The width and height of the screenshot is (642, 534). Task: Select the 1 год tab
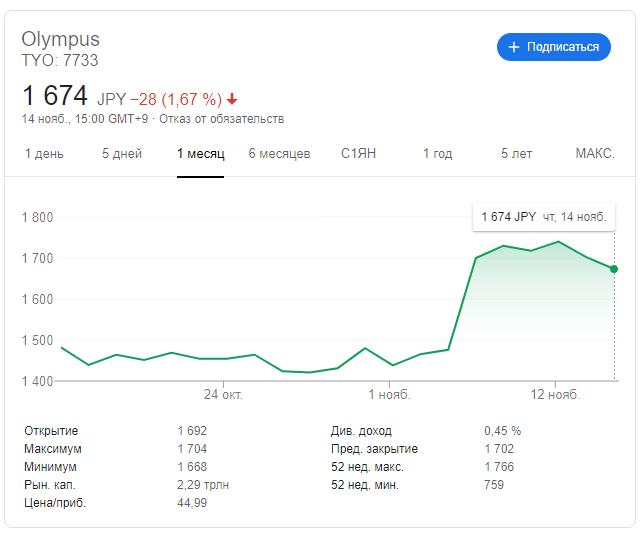click(x=437, y=154)
